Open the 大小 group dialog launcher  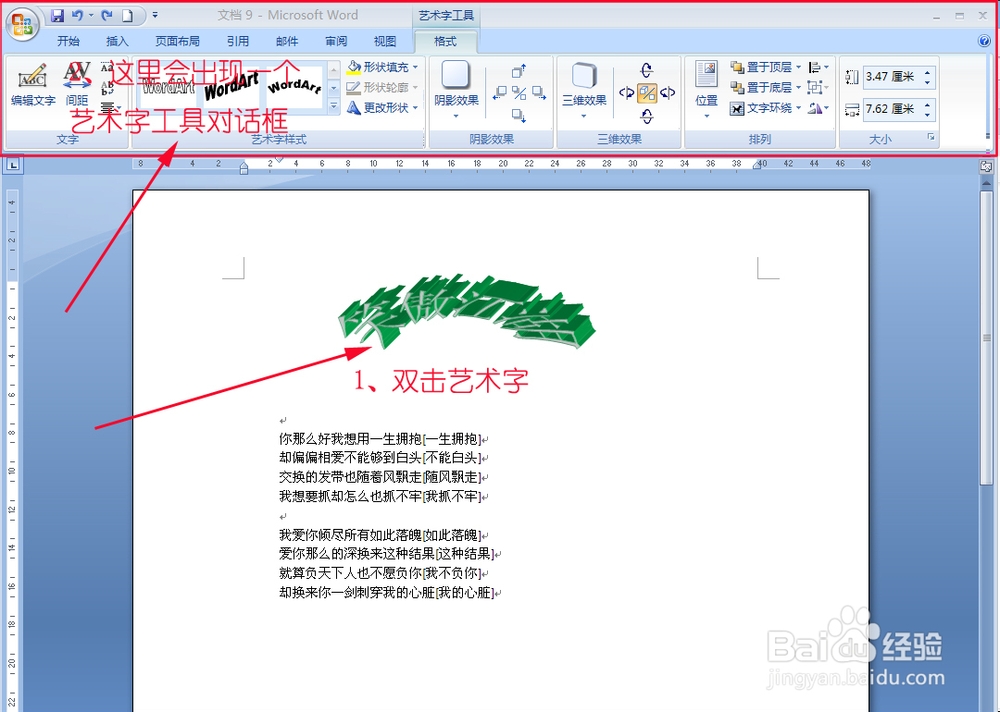click(x=932, y=137)
